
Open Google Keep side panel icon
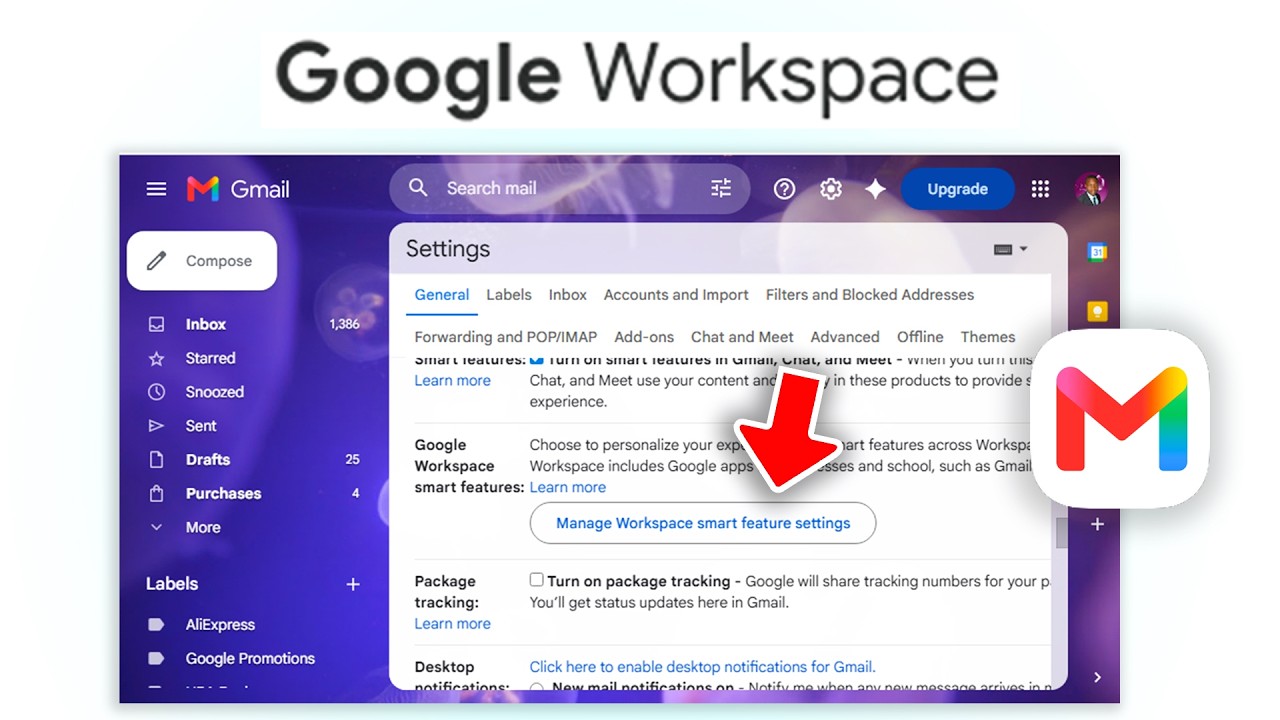[1097, 311]
